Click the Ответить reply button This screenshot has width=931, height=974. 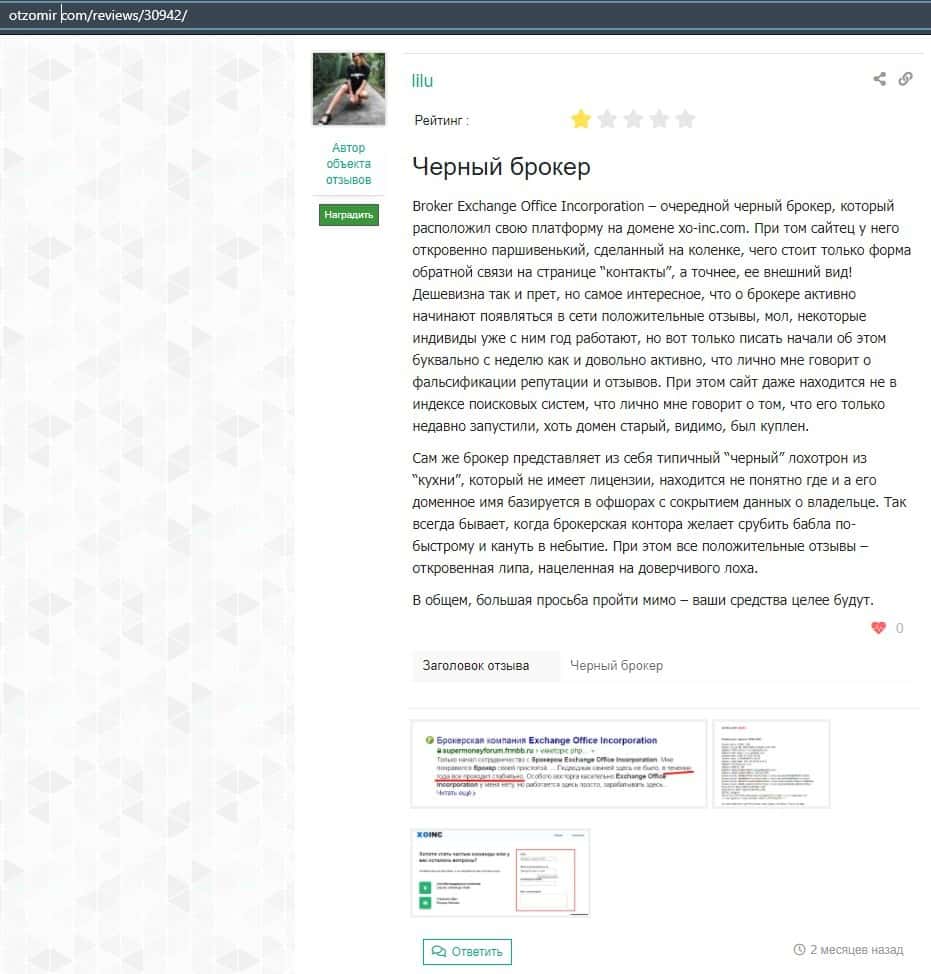click(x=467, y=952)
